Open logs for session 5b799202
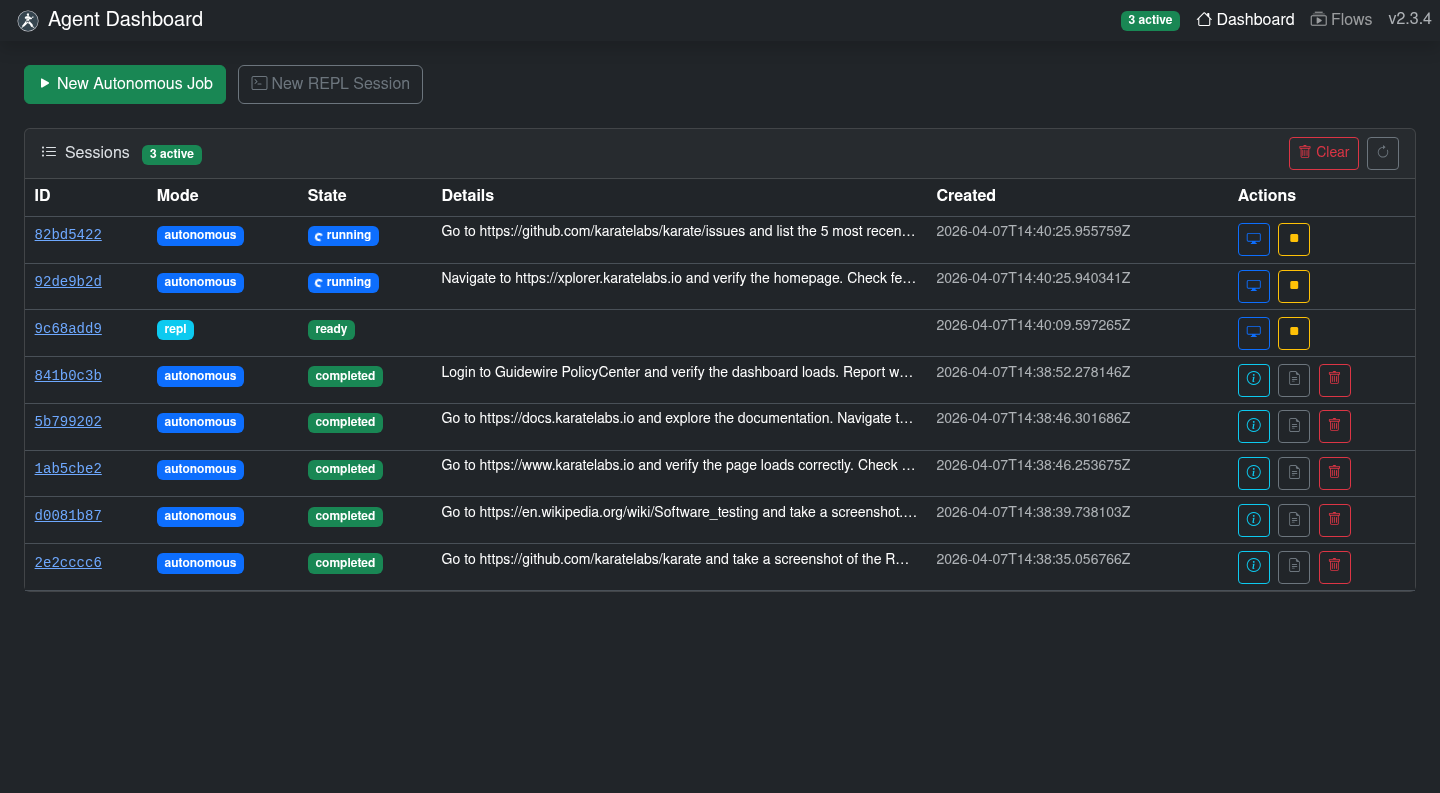Image resolution: width=1440 pixels, height=793 pixels. (x=1293, y=426)
